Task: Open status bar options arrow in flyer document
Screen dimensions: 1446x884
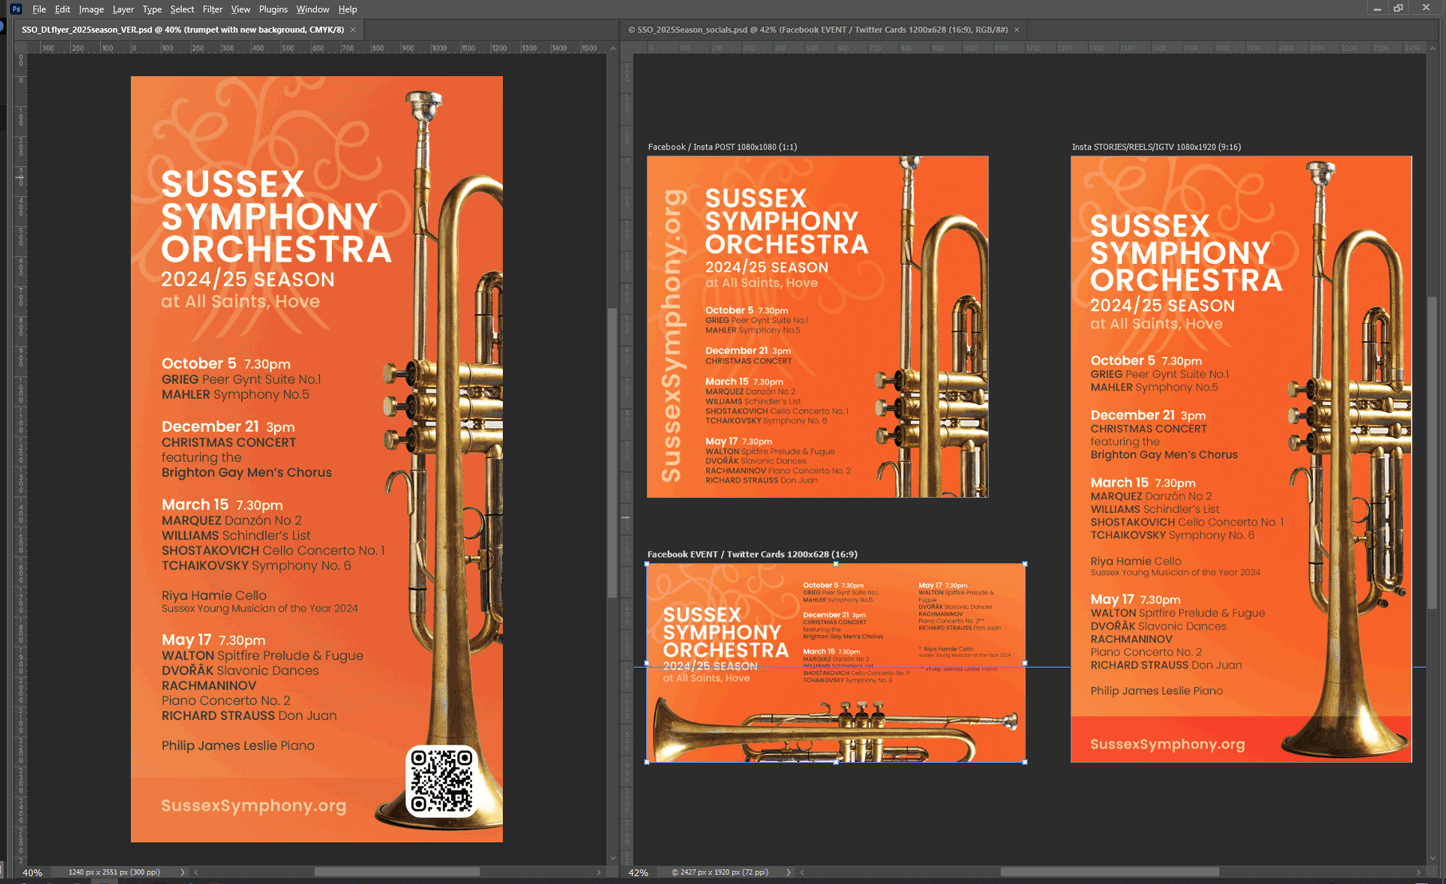Action: [x=182, y=872]
